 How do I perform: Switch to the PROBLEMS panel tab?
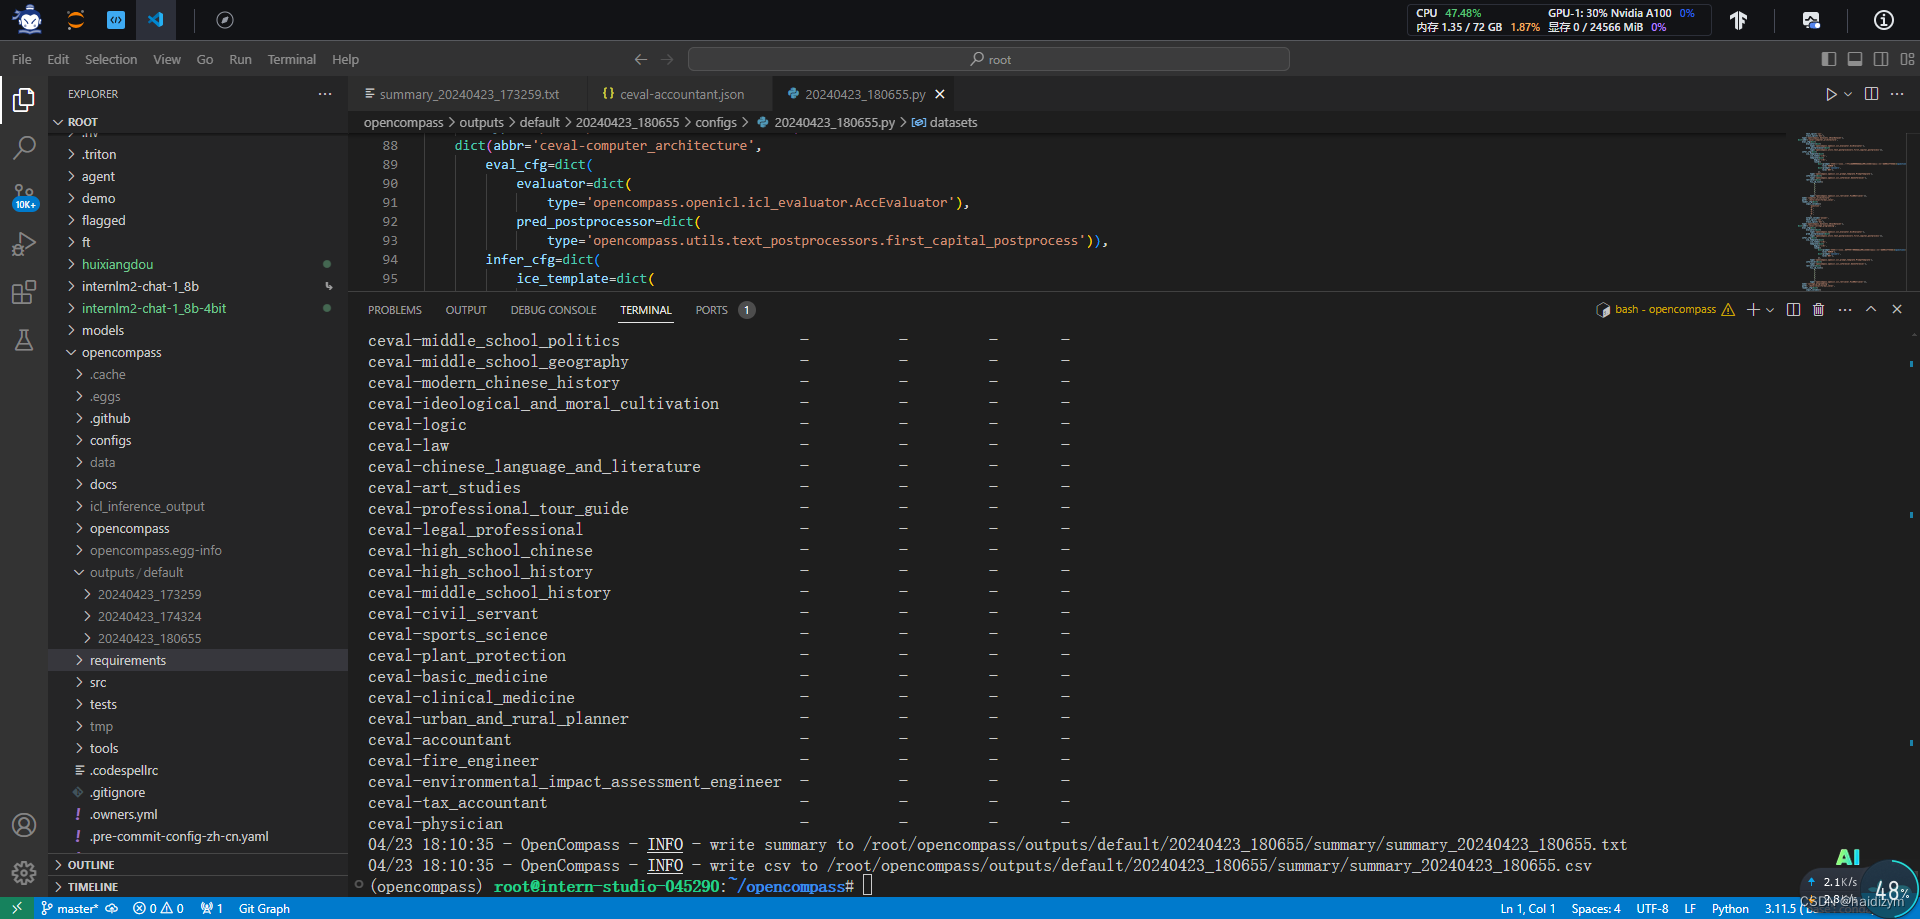point(395,310)
